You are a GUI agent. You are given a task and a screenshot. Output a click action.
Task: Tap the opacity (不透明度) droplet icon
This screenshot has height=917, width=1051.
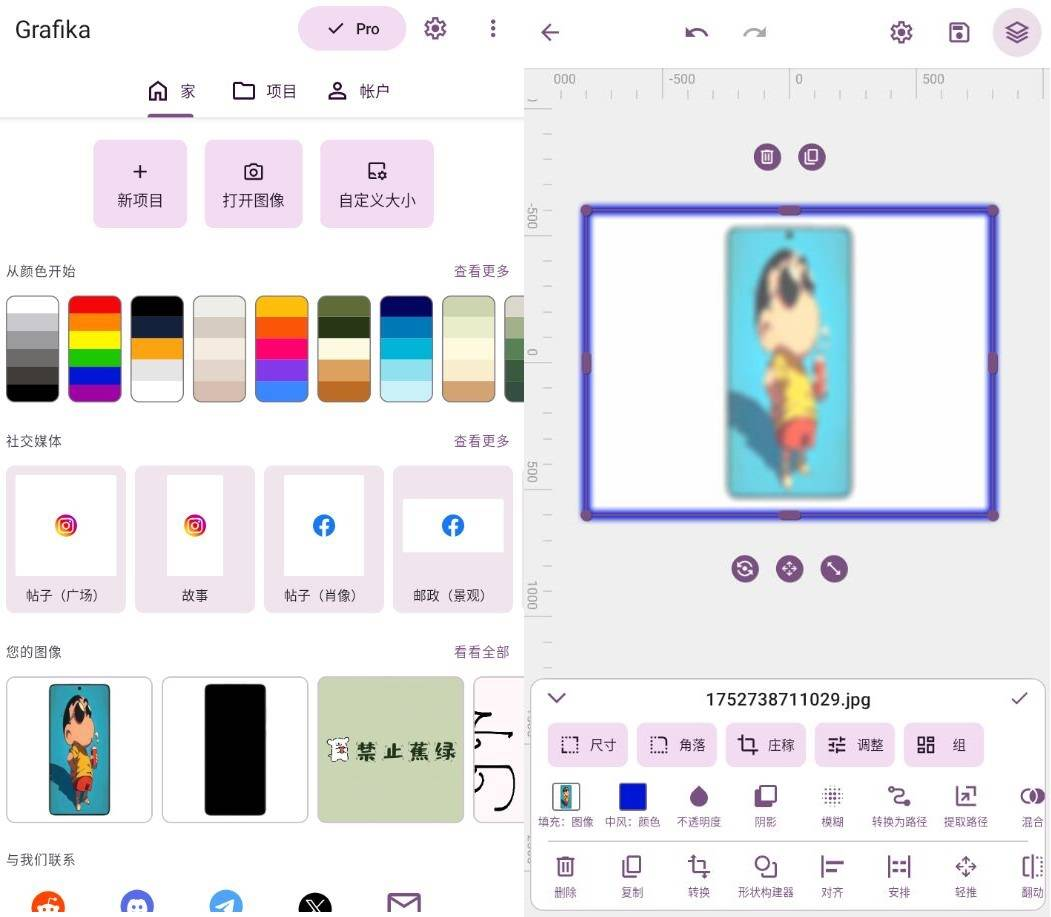[699, 797]
